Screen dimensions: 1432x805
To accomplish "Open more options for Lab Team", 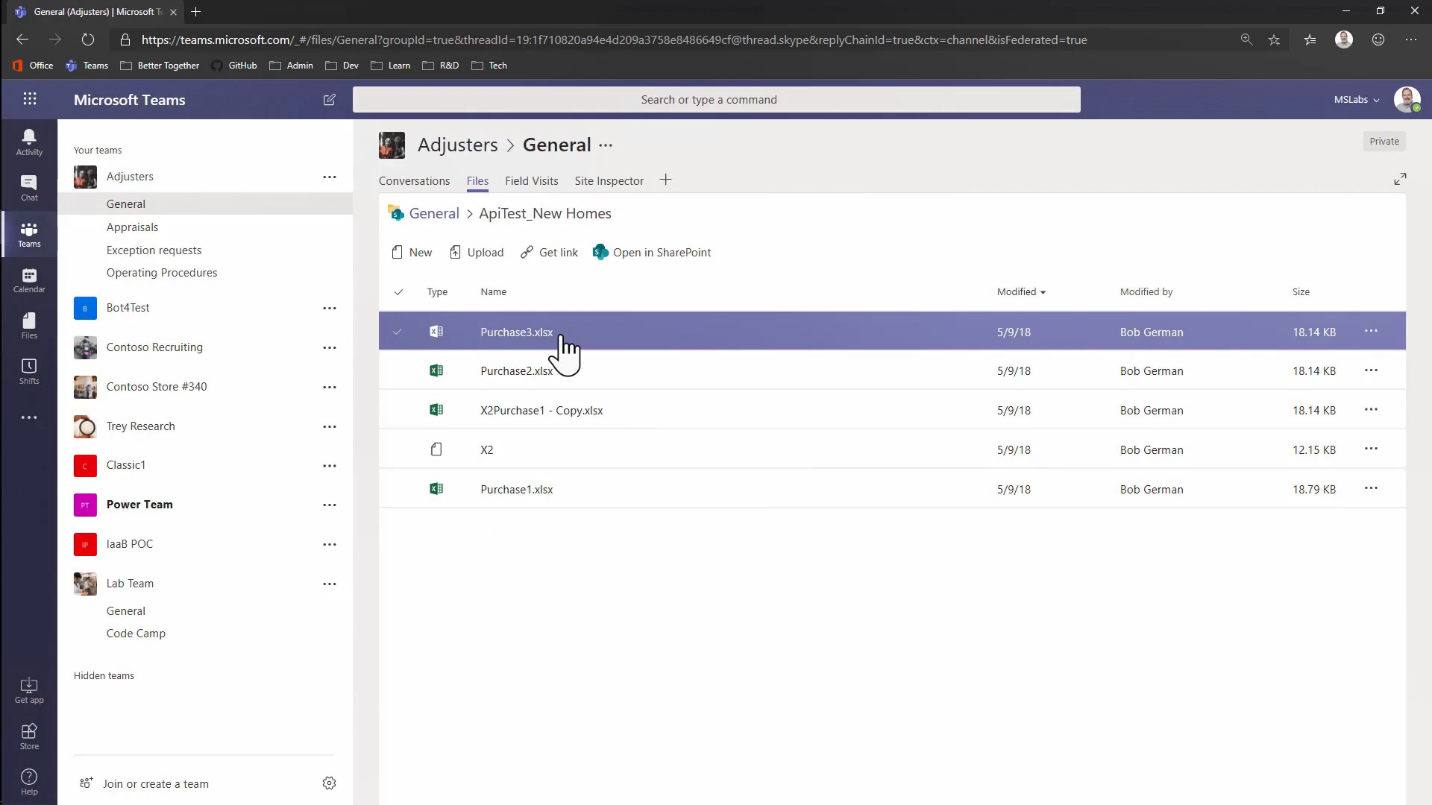I will click(x=329, y=584).
